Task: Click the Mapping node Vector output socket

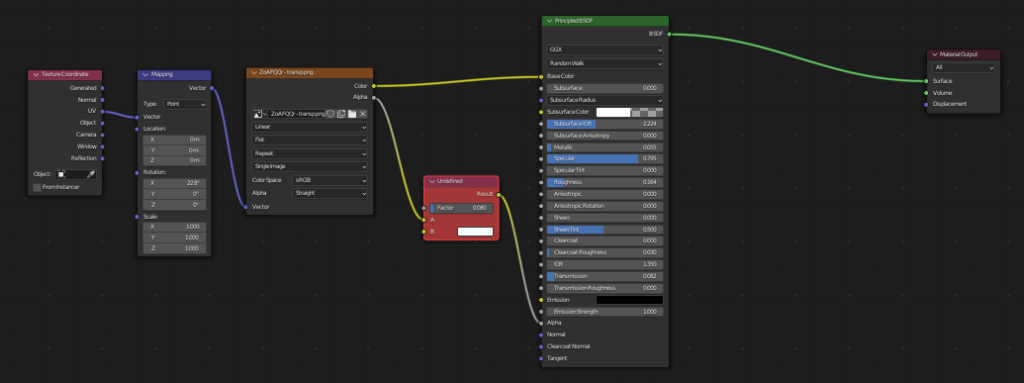Action: click(x=212, y=88)
